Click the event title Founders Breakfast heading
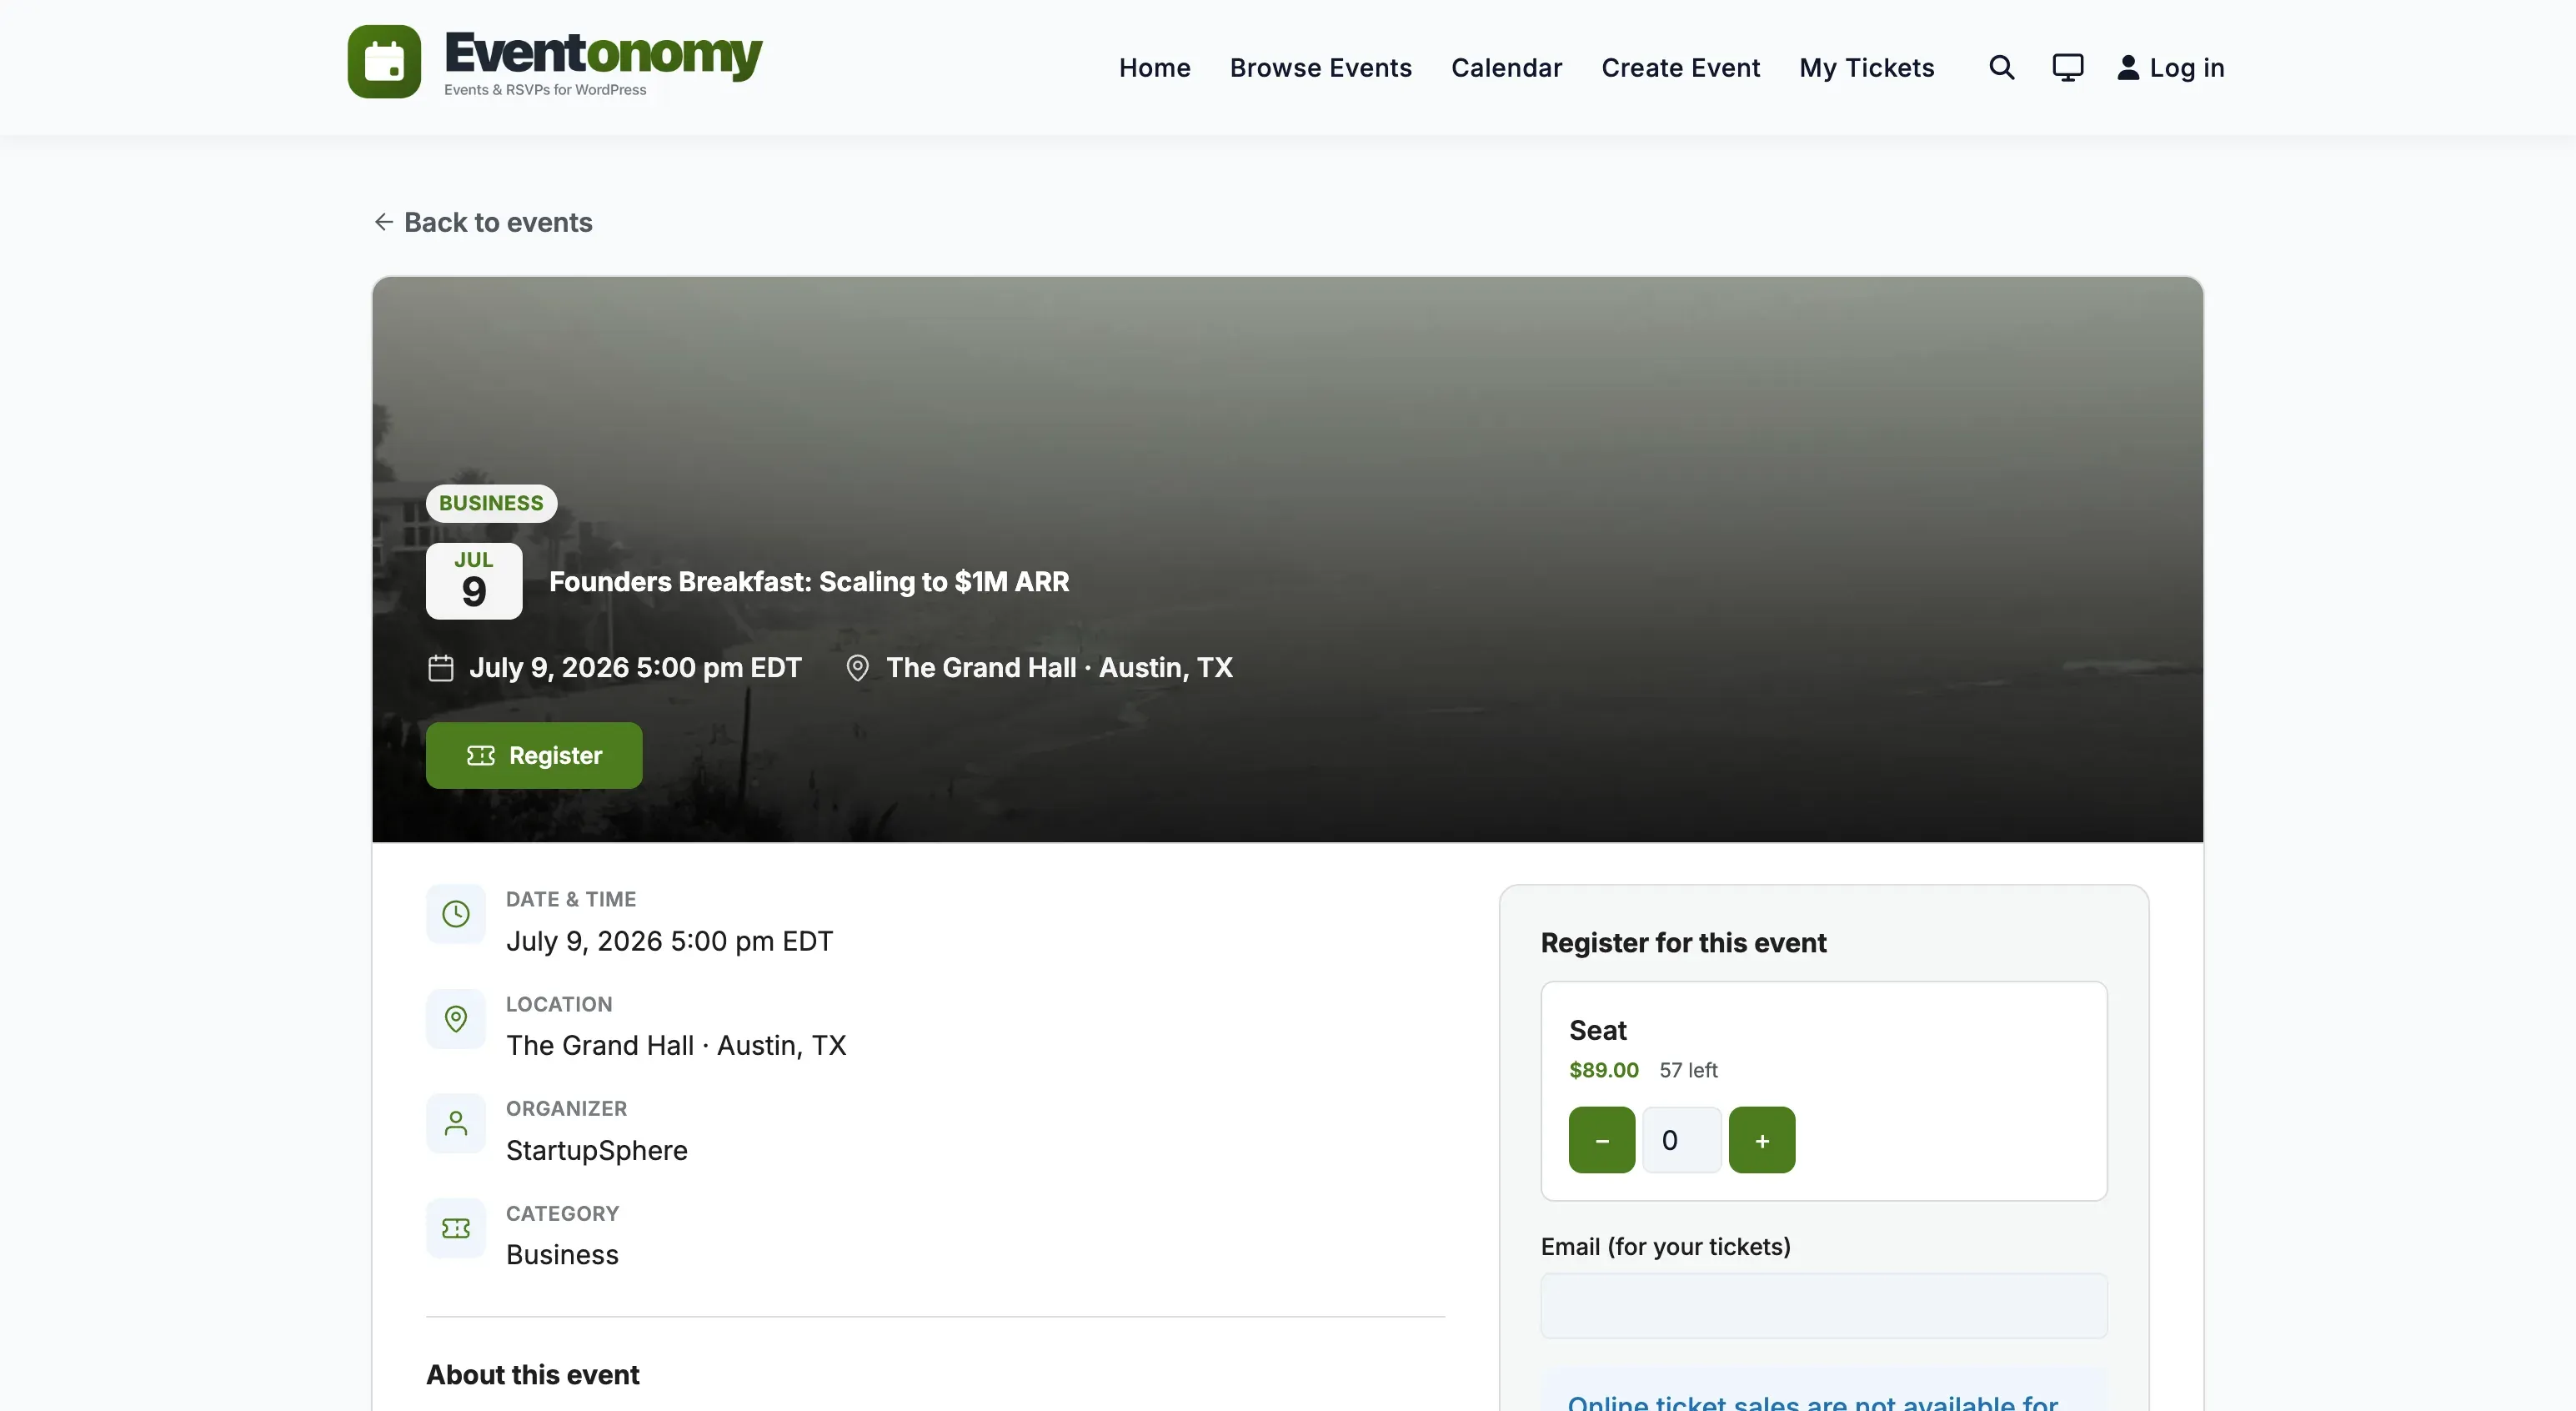 809,582
